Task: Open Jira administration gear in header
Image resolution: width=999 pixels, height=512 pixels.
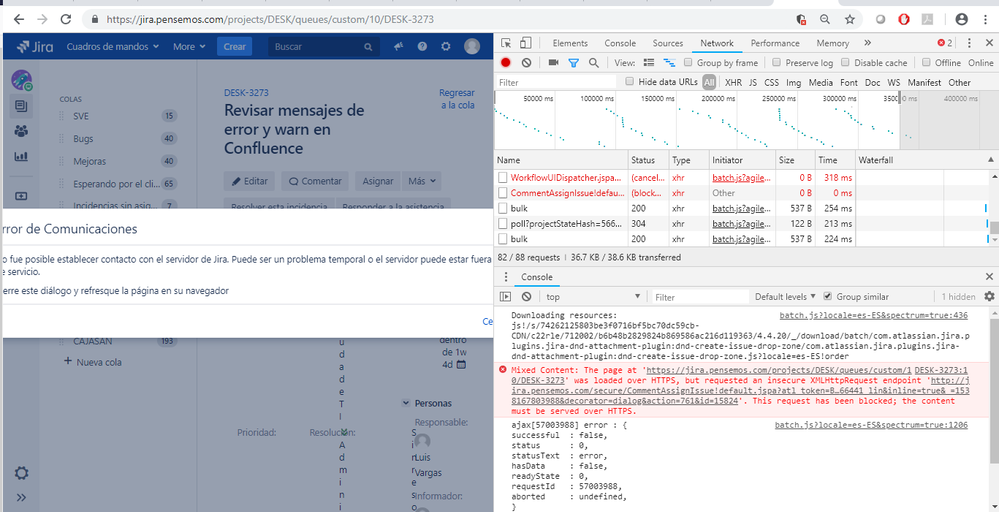Action: click(x=446, y=46)
